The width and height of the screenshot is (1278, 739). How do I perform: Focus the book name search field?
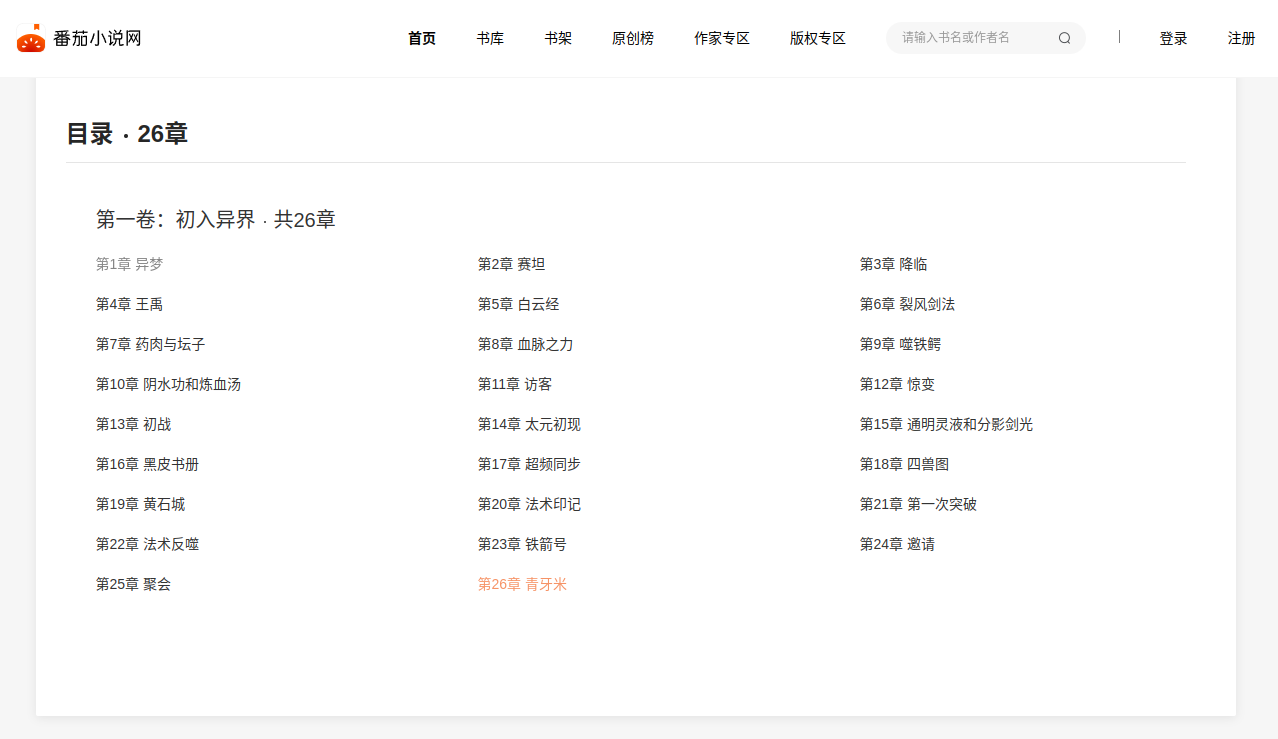970,38
